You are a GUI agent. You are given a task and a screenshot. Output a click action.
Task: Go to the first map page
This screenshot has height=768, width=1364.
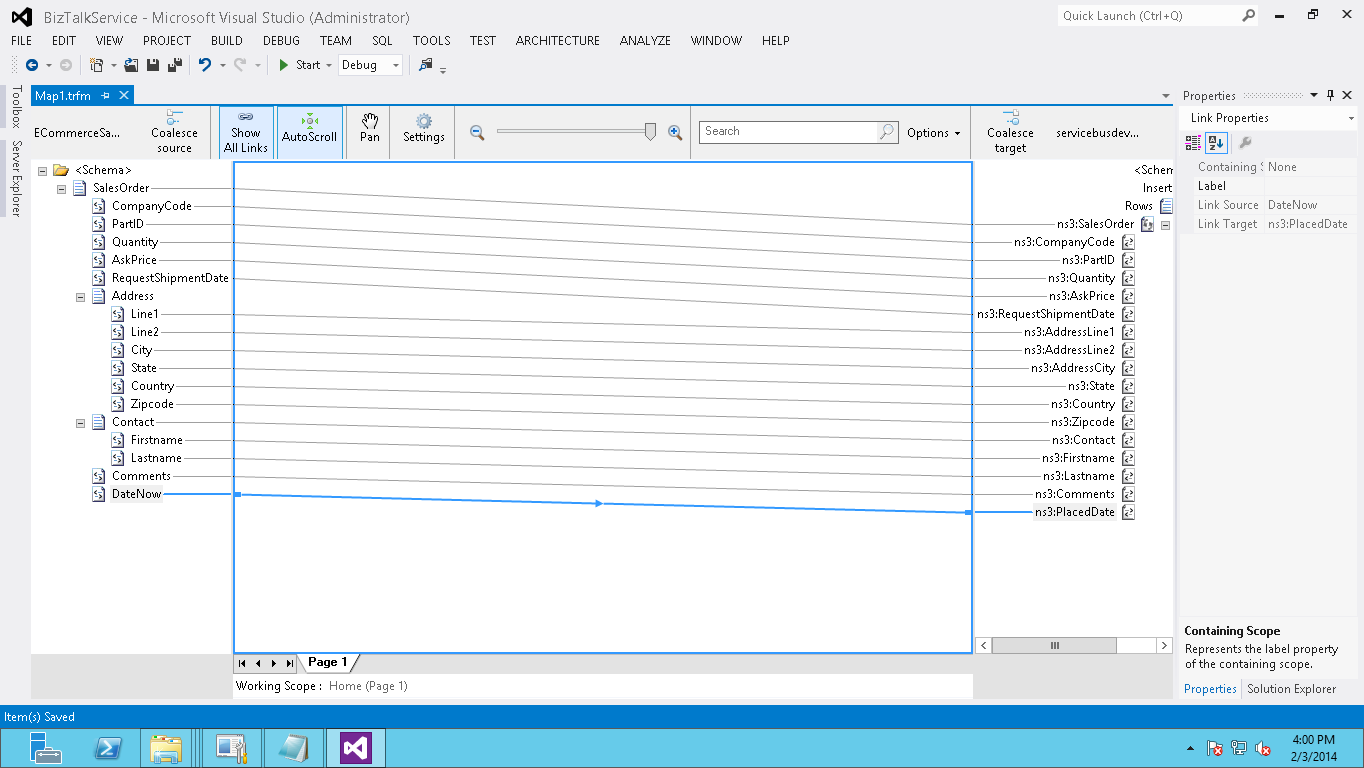242,663
